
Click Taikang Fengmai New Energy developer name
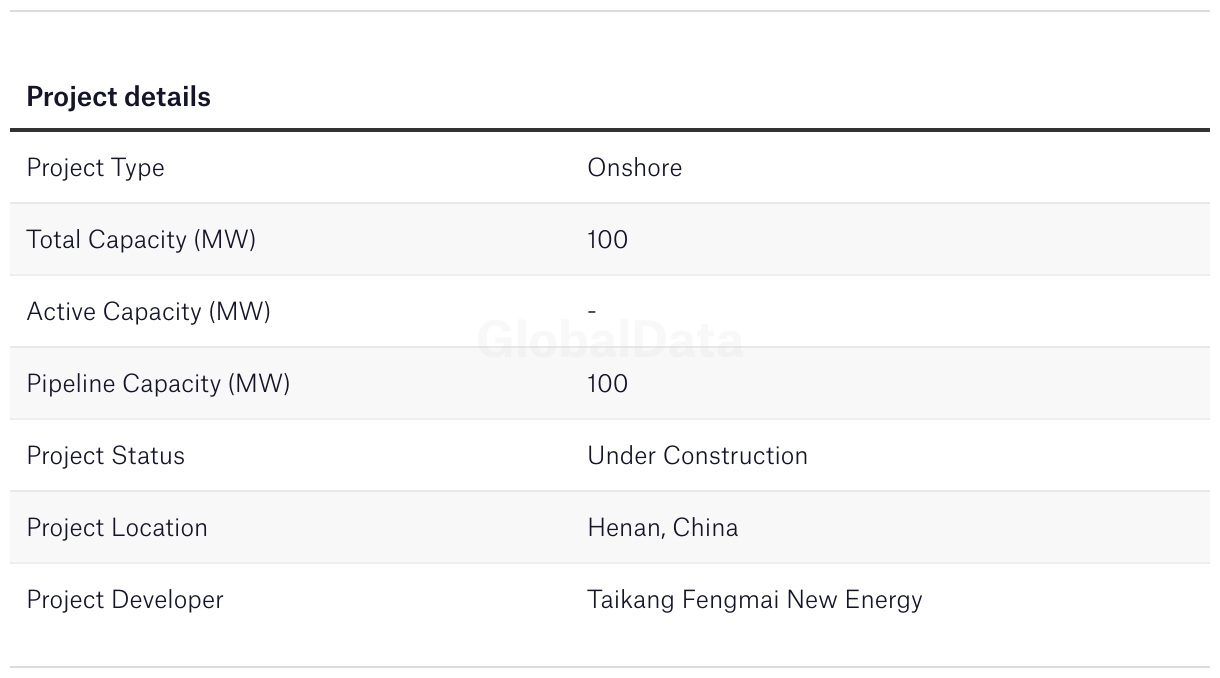pyautogui.click(x=755, y=600)
